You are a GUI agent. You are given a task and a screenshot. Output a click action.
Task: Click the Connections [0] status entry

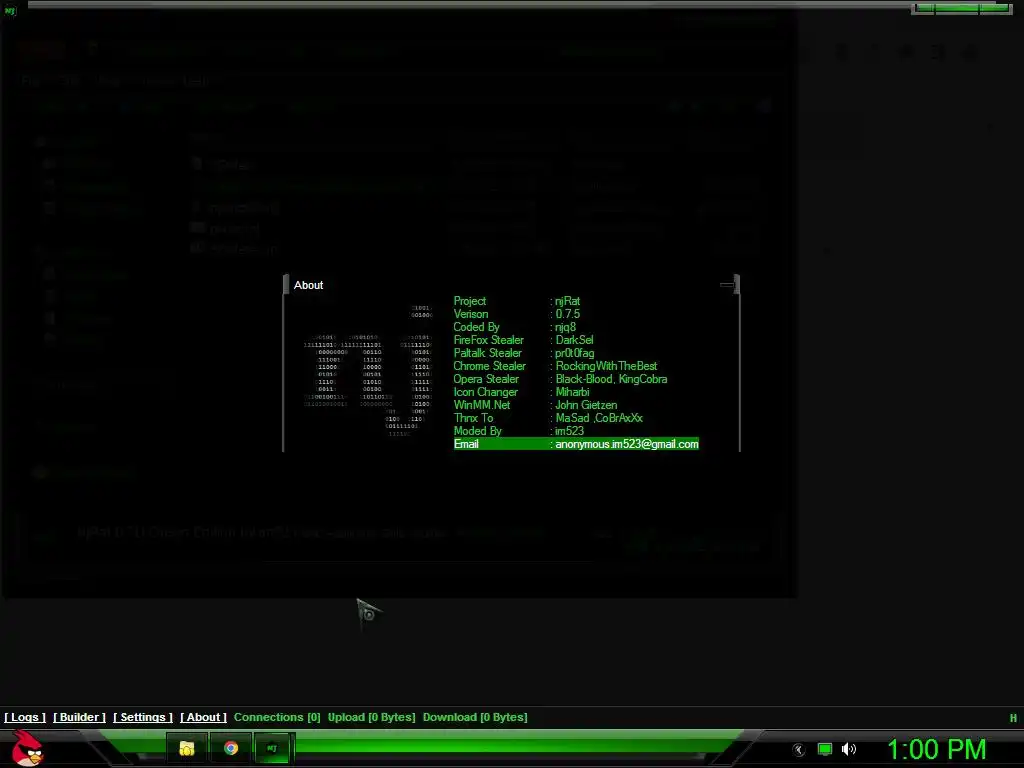coord(277,717)
